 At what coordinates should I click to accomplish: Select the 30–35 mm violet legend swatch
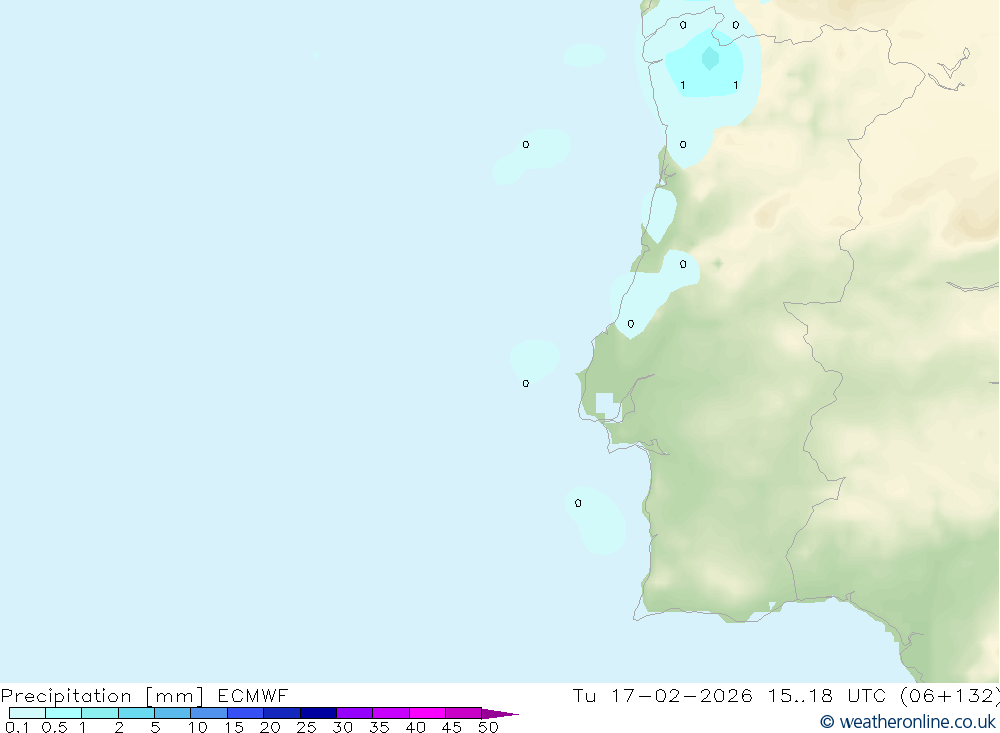355,713
